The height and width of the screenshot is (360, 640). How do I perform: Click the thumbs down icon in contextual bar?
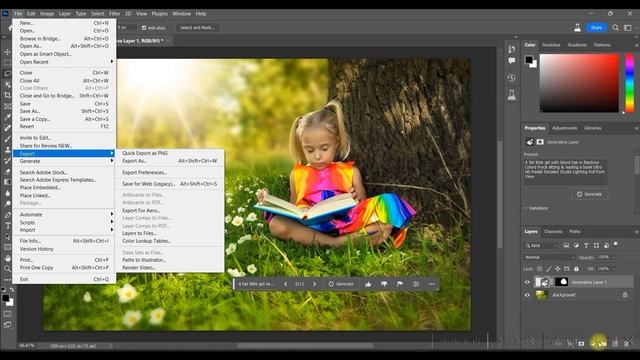pos(384,284)
